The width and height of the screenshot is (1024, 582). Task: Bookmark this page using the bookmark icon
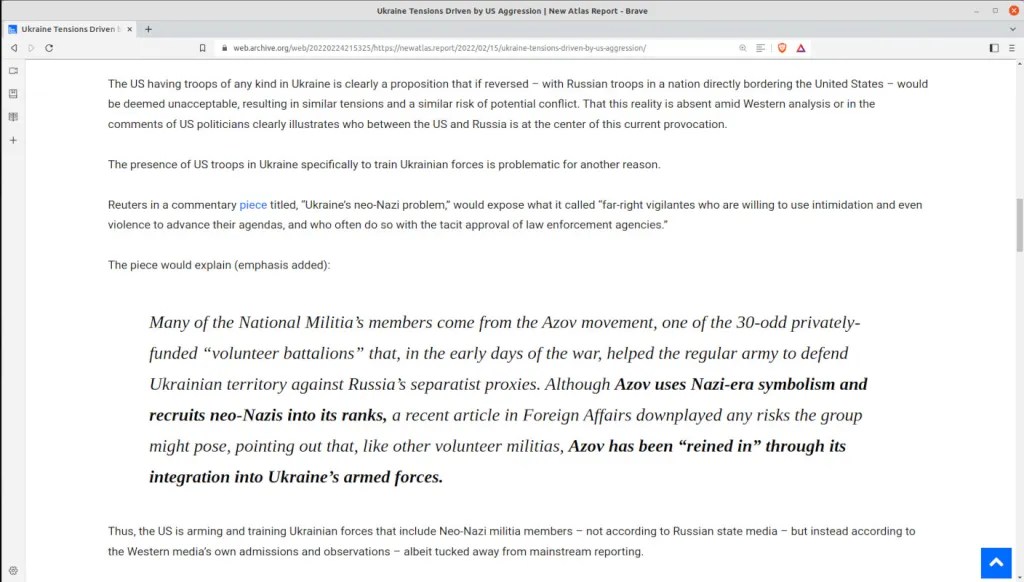point(202,48)
